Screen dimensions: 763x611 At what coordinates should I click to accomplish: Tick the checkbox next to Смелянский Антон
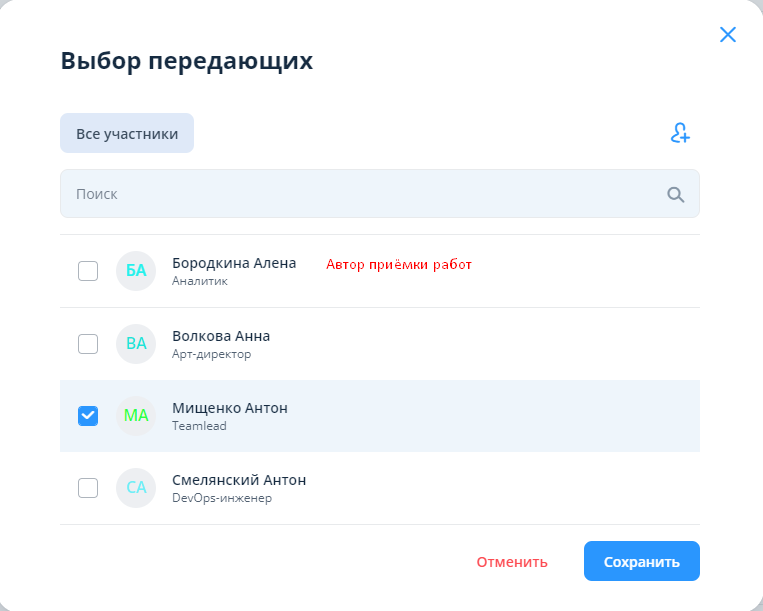(88, 488)
